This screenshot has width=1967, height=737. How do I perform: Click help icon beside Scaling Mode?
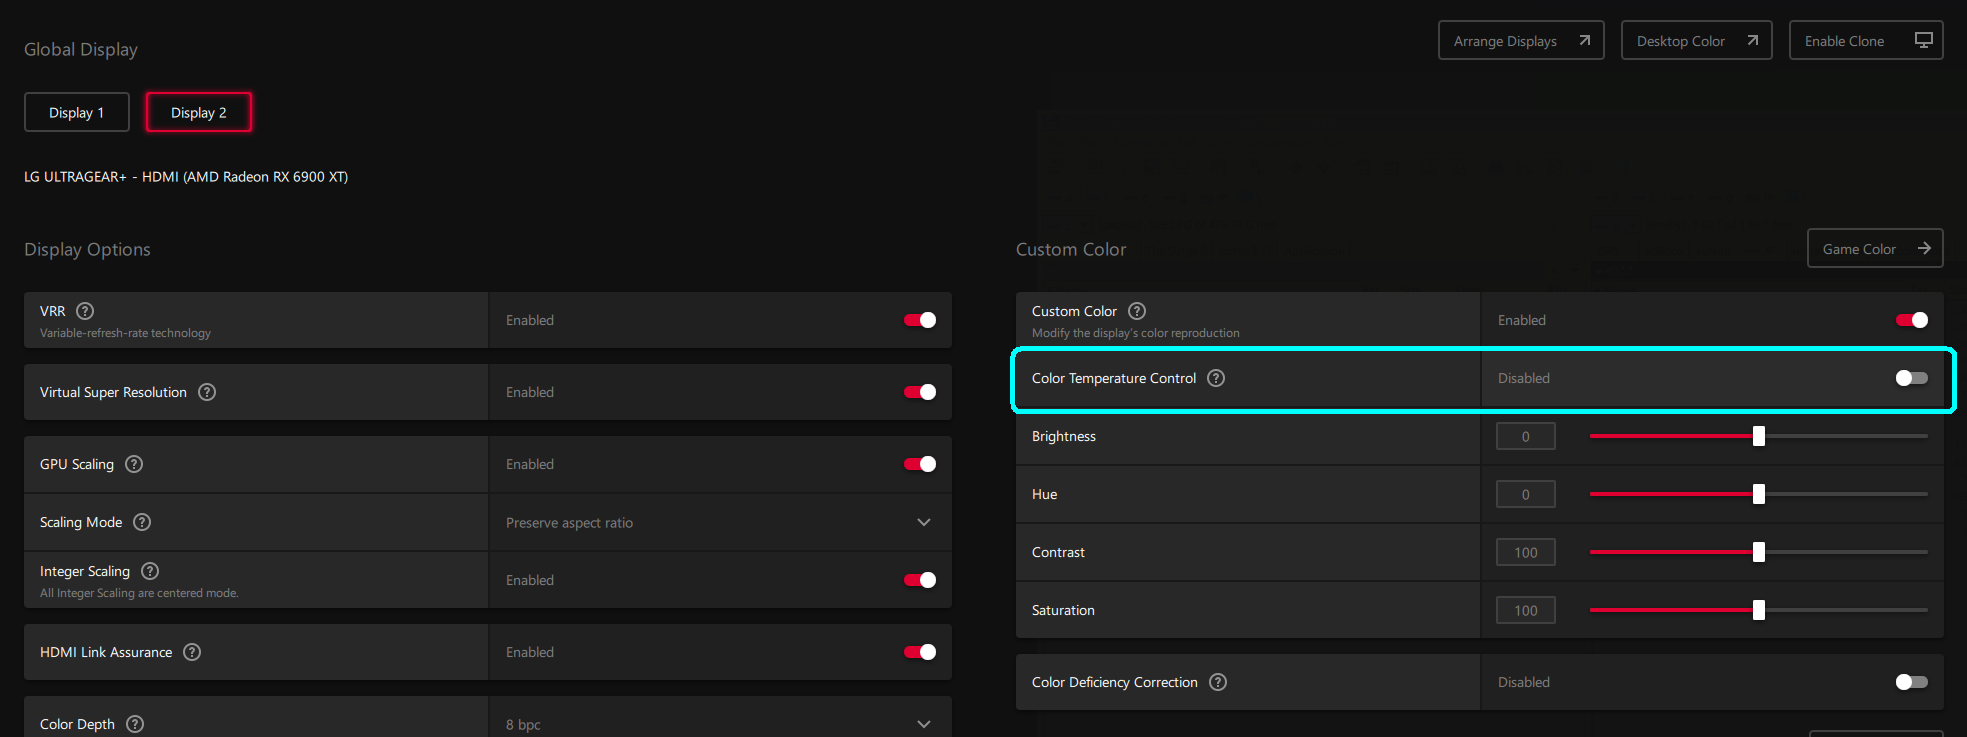pyautogui.click(x=142, y=522)
